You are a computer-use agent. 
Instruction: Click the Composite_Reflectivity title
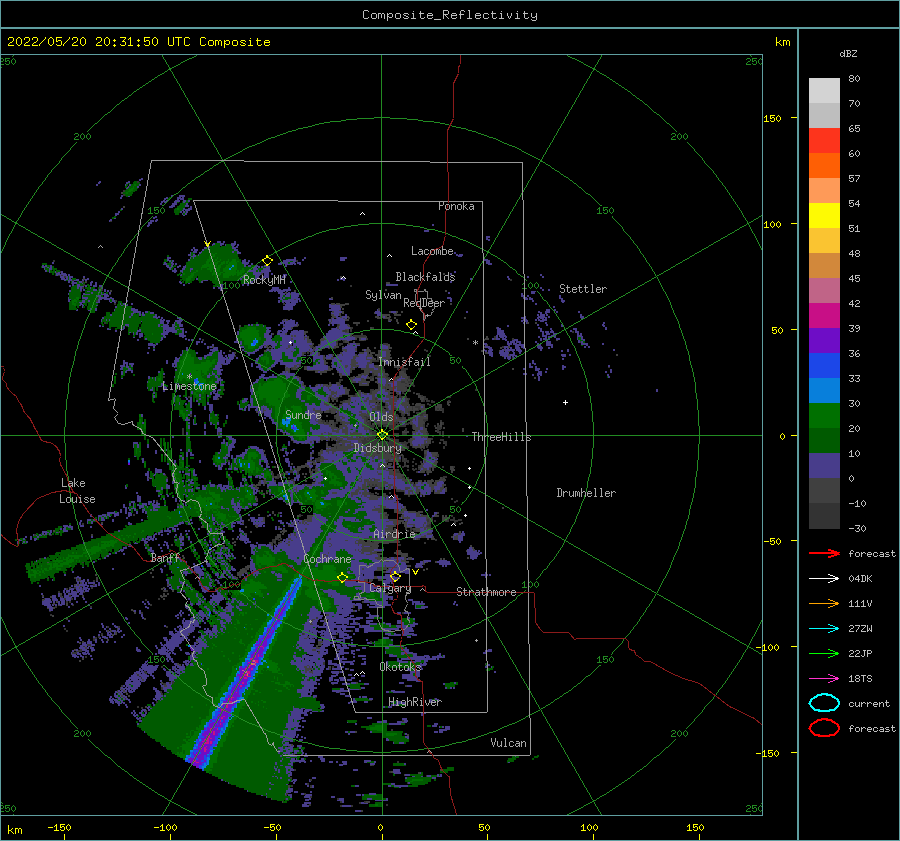pos(450,15)
